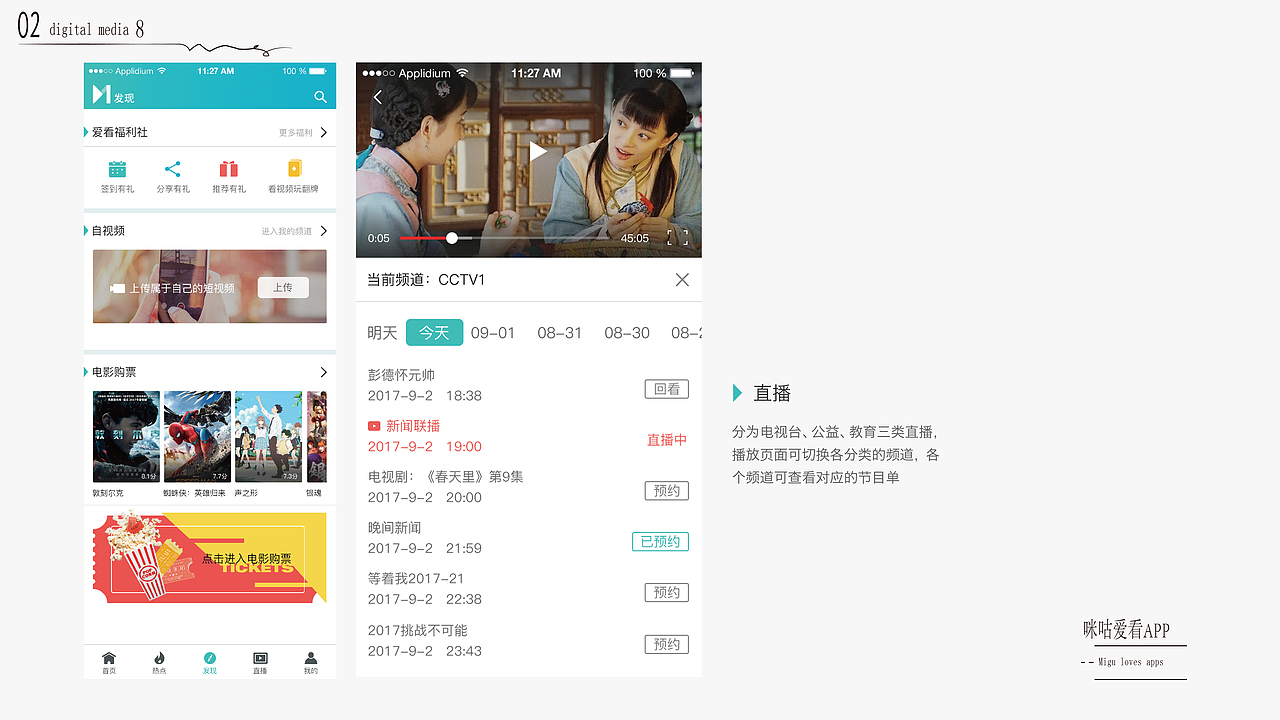Expand 电影购票 section chevron
Screen dimensions: 1280x720
point(324,372)
